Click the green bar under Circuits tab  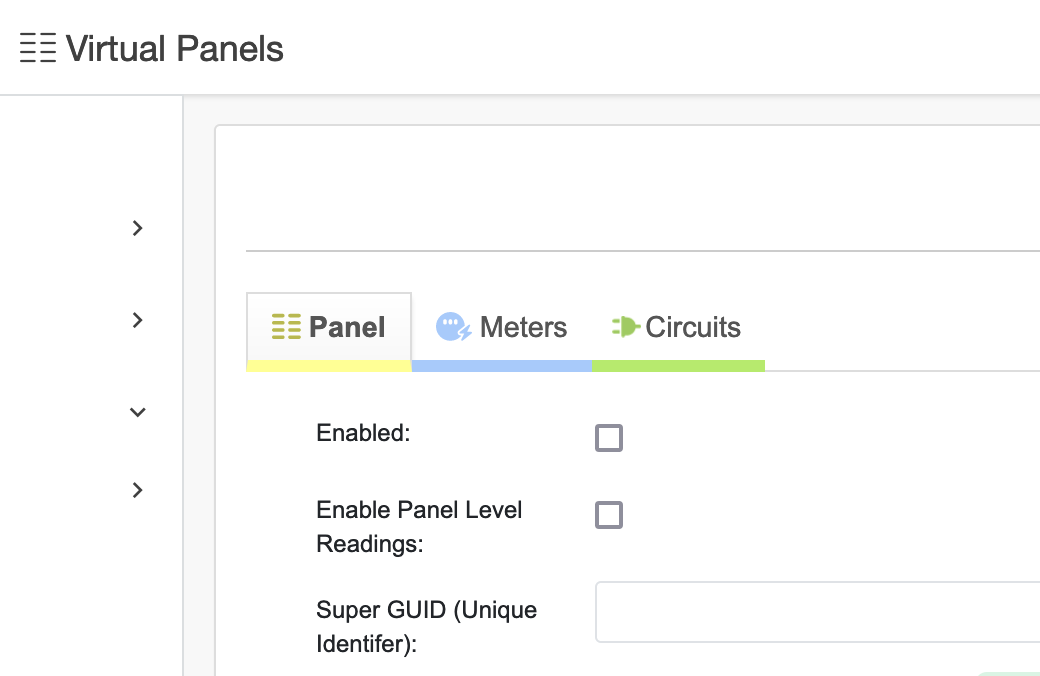(x=678, y=366)
